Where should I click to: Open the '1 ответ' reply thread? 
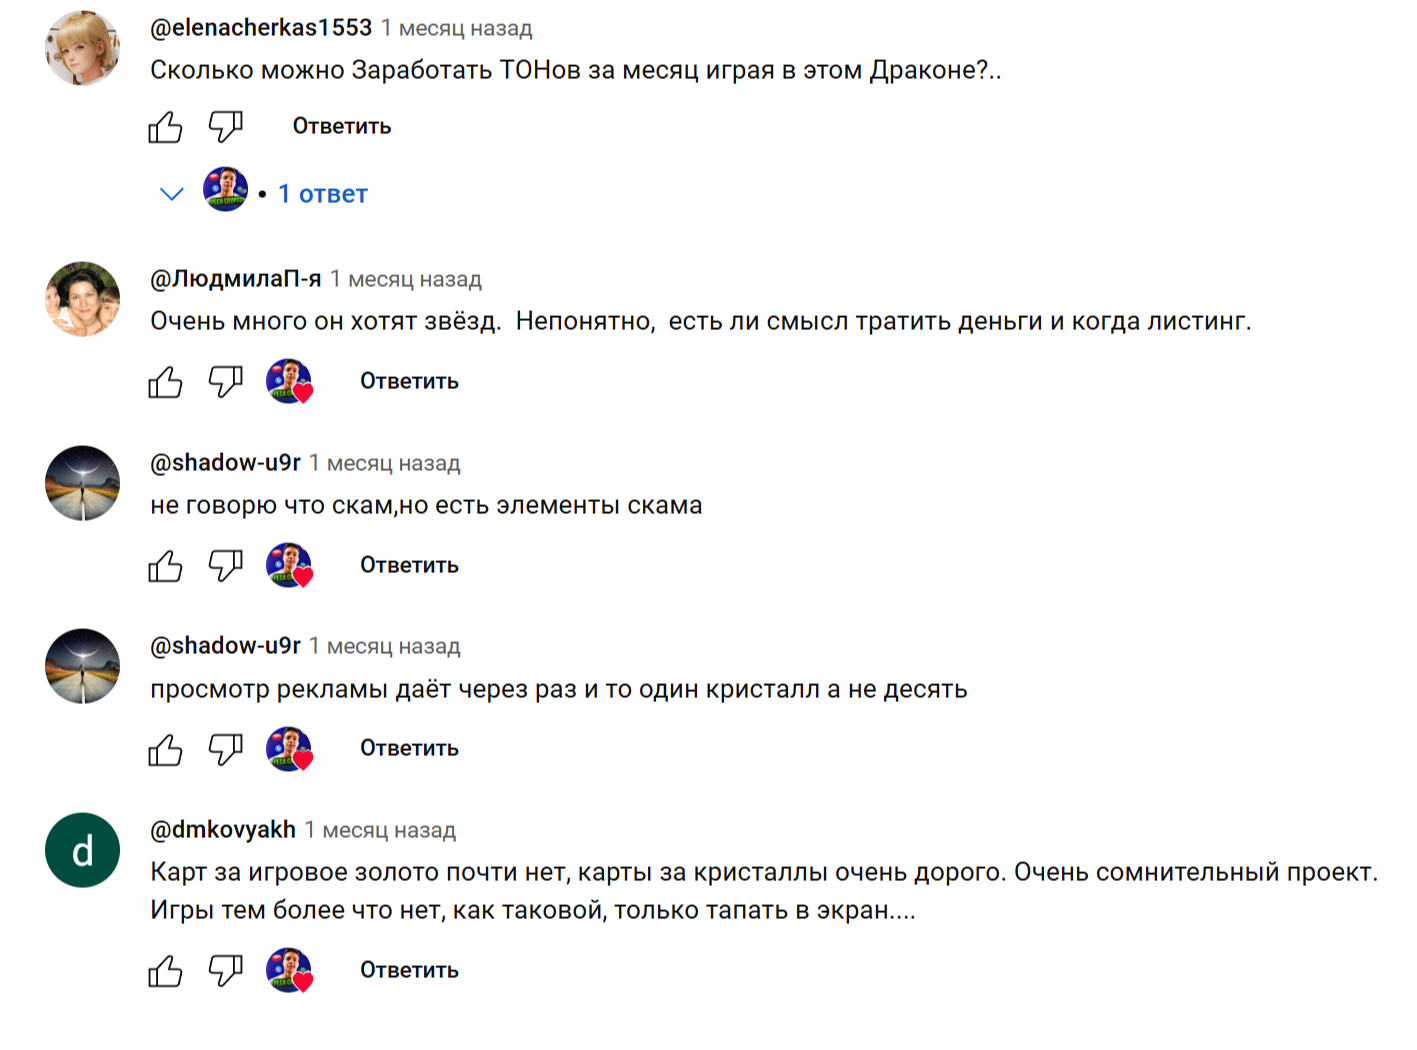pos(322,194)
